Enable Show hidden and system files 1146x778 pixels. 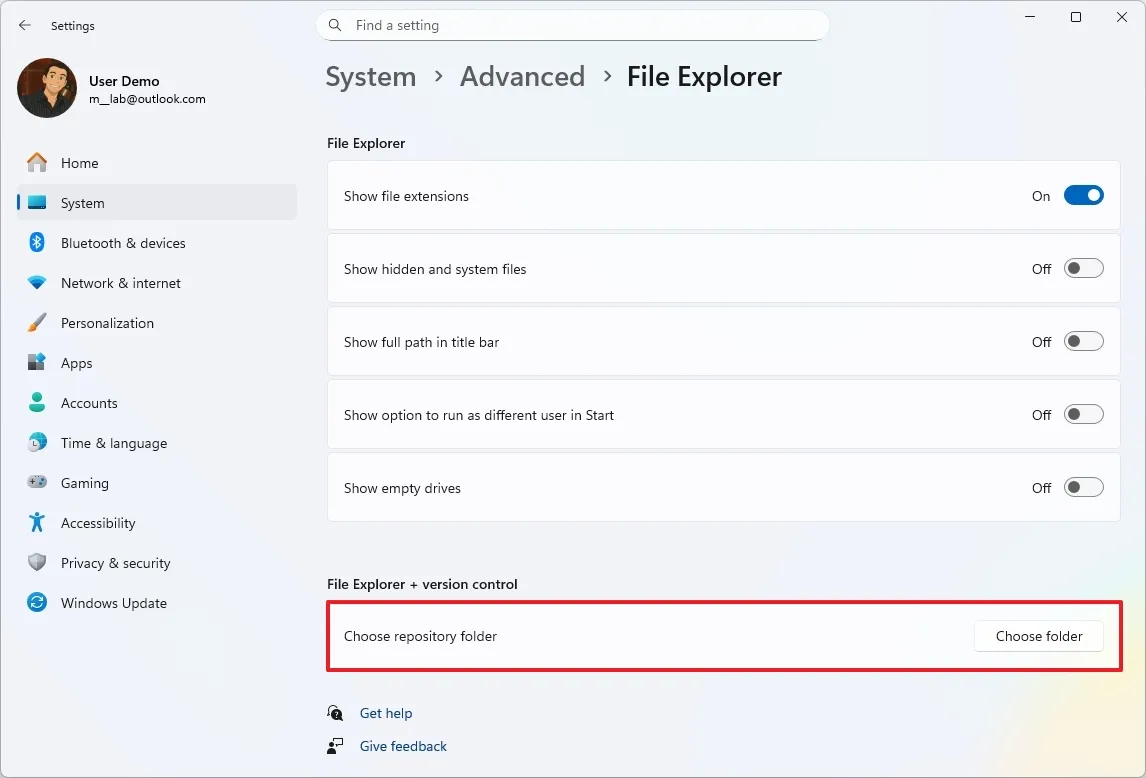click(1084, 268)
